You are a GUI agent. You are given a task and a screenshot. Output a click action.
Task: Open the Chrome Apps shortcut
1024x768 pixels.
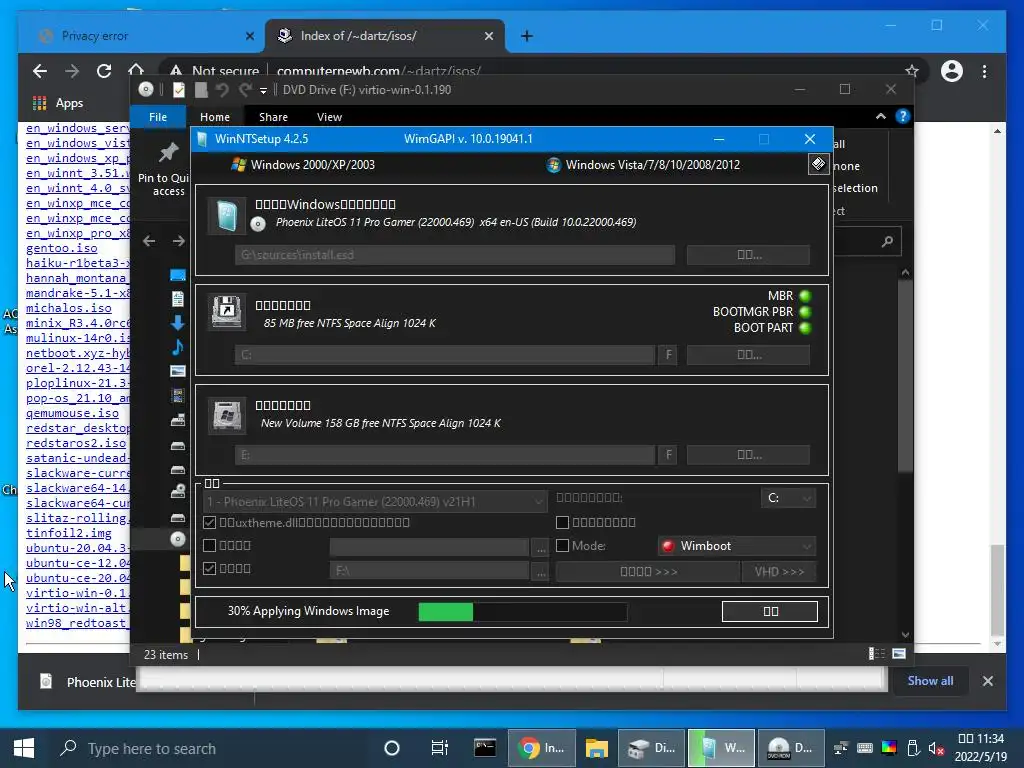[x=58, y=103]
